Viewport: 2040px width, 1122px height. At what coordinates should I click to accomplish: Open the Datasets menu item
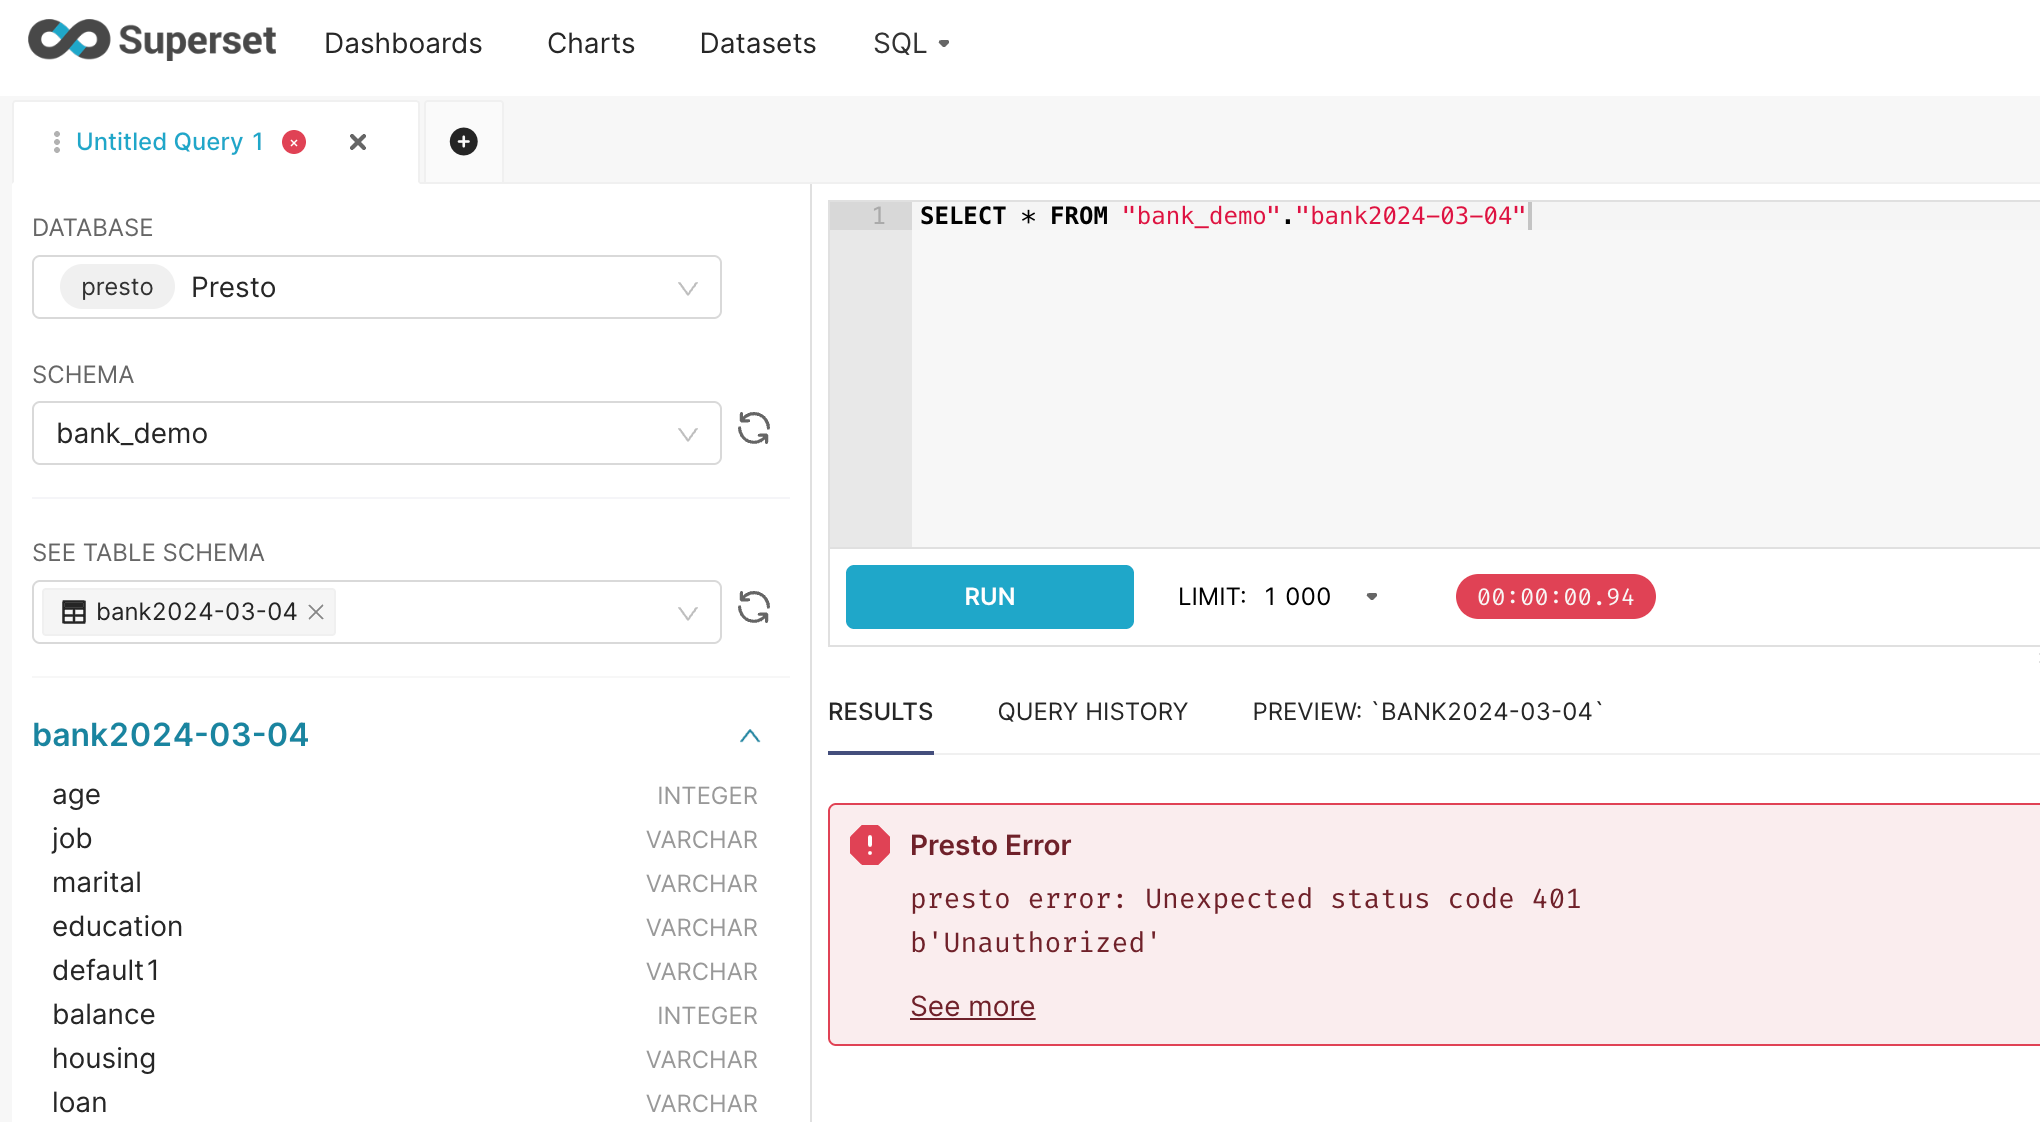(758, 43)
